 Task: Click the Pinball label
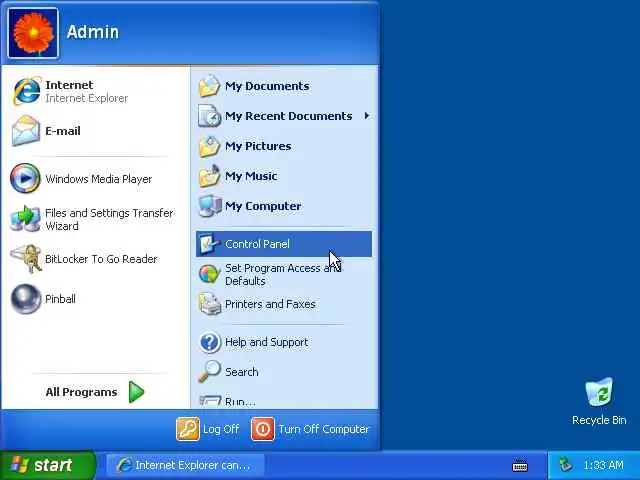click(x=60, y=299)
